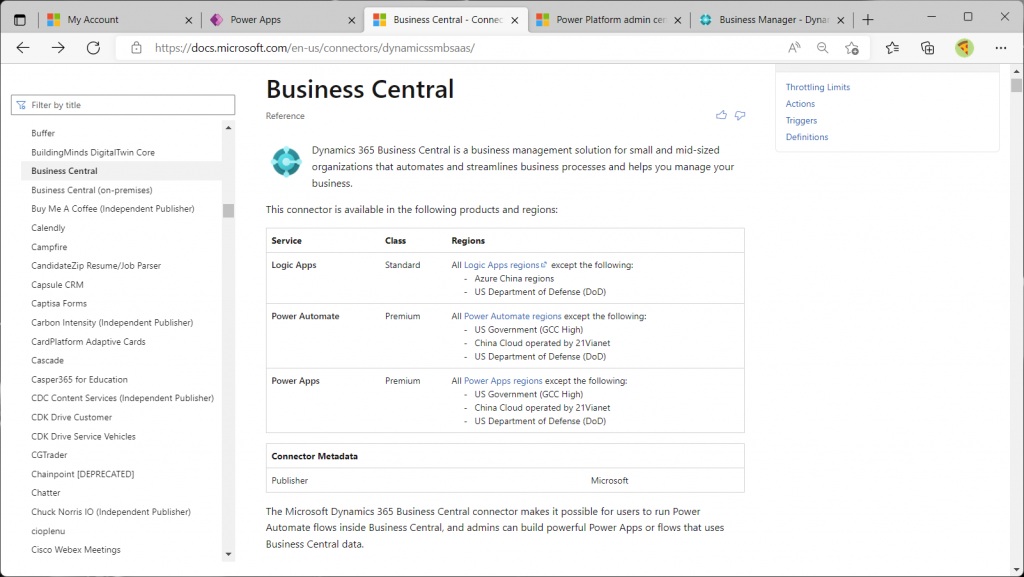Open Cisco Webex Meetings entry
The height and width of the screenshot is (577, 1024).
76,550
